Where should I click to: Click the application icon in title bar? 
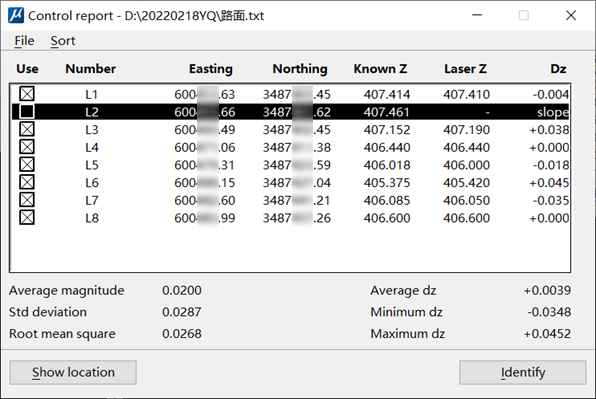16,16
